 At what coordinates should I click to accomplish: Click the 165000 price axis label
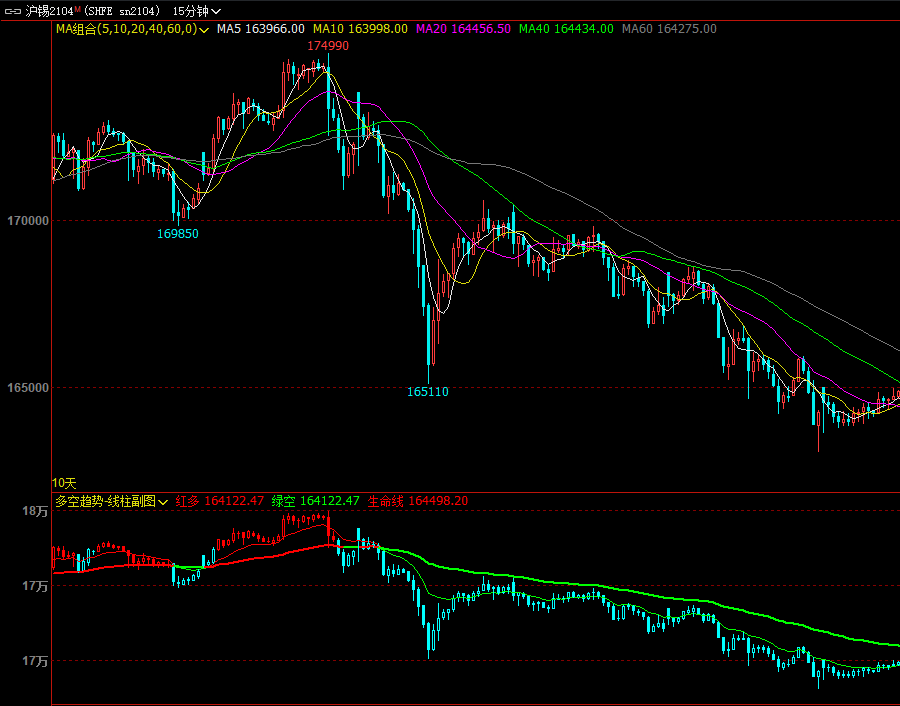tap(28, 388)
